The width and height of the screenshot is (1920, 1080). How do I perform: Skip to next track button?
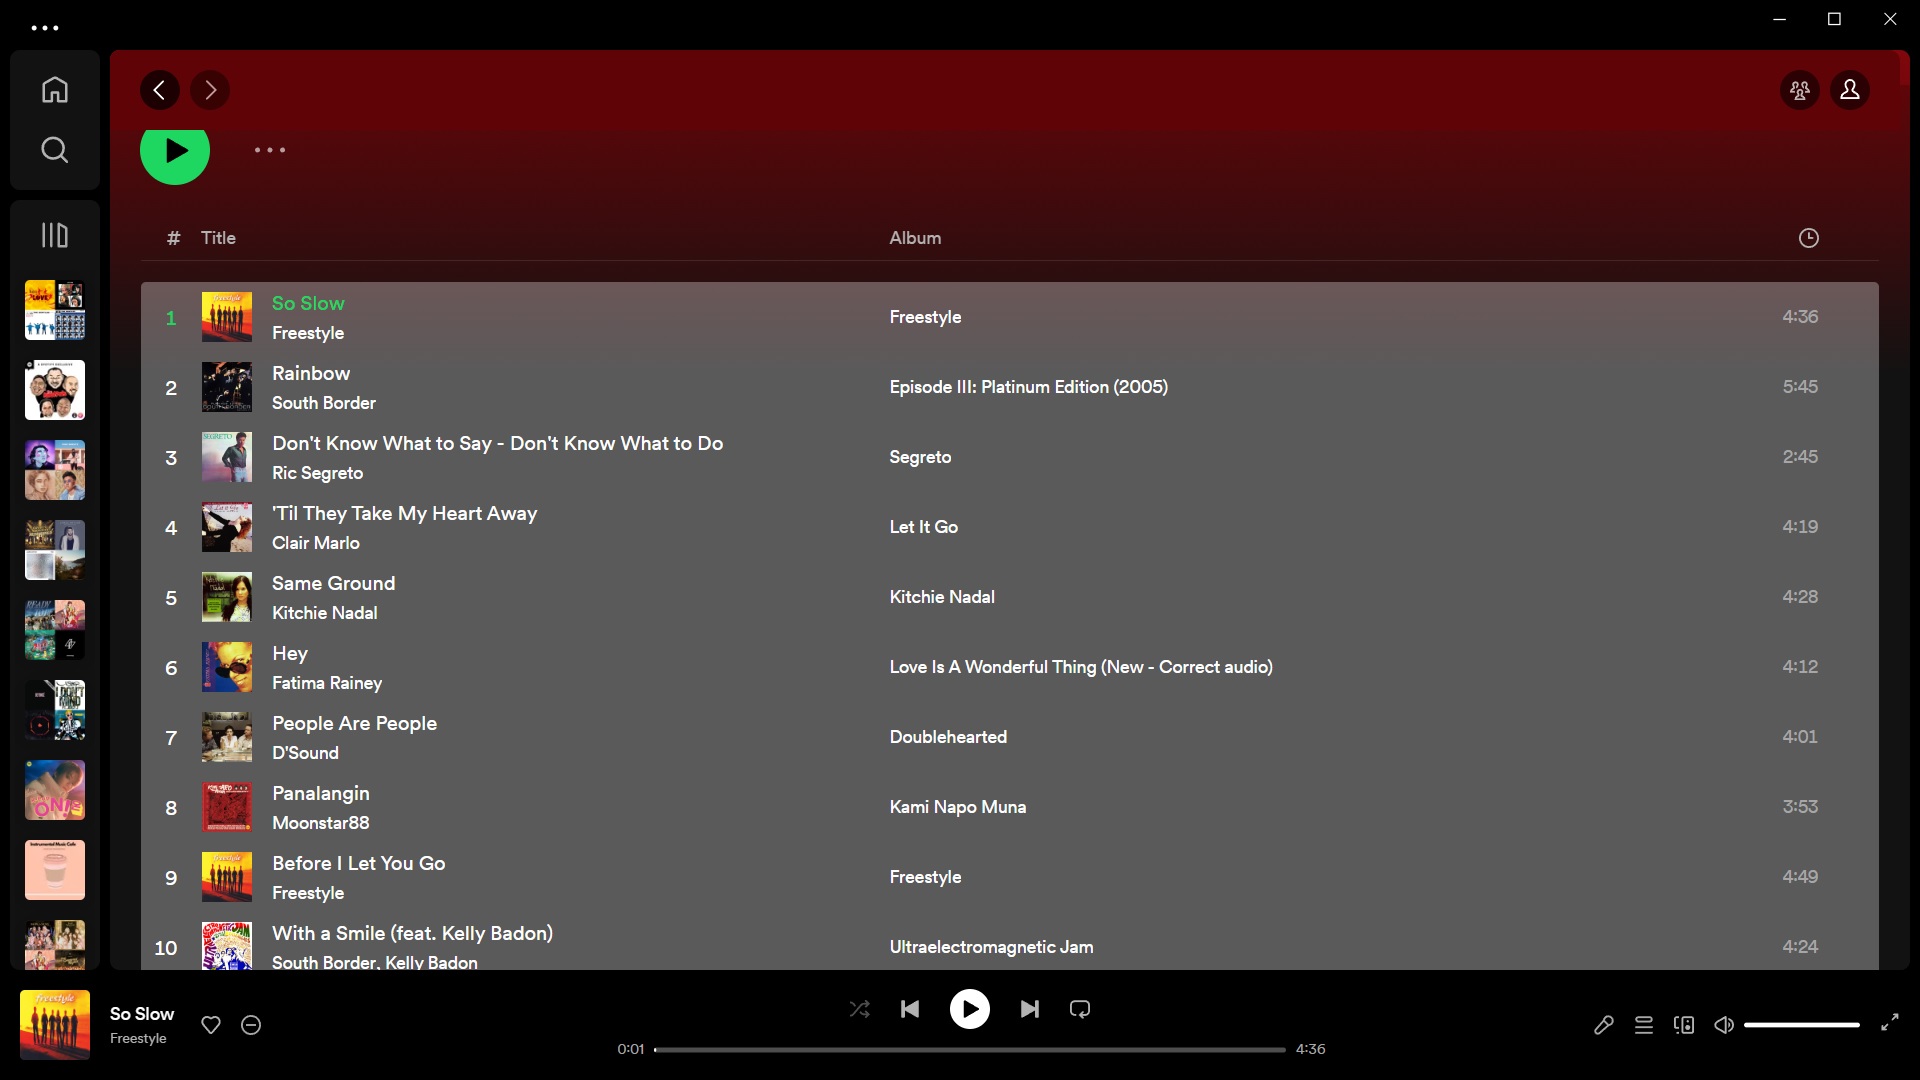(1029, 1009)
